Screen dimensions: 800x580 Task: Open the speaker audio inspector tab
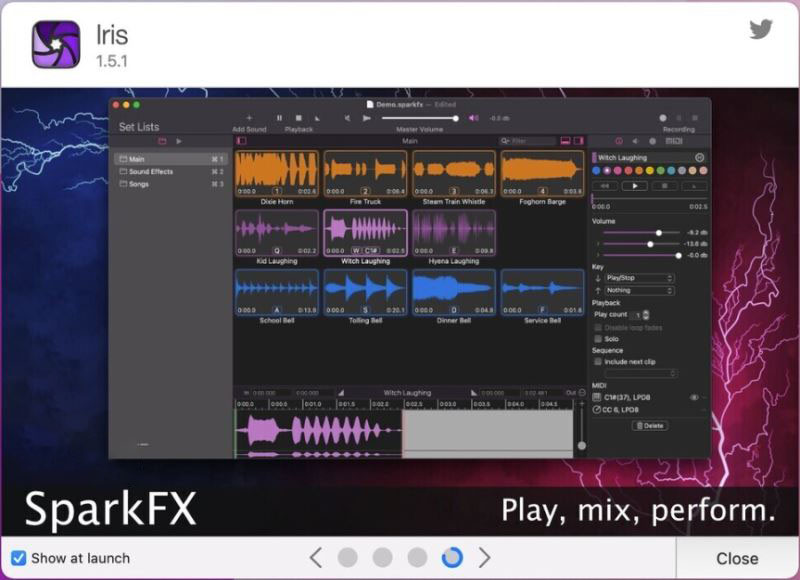coord(636,141)
